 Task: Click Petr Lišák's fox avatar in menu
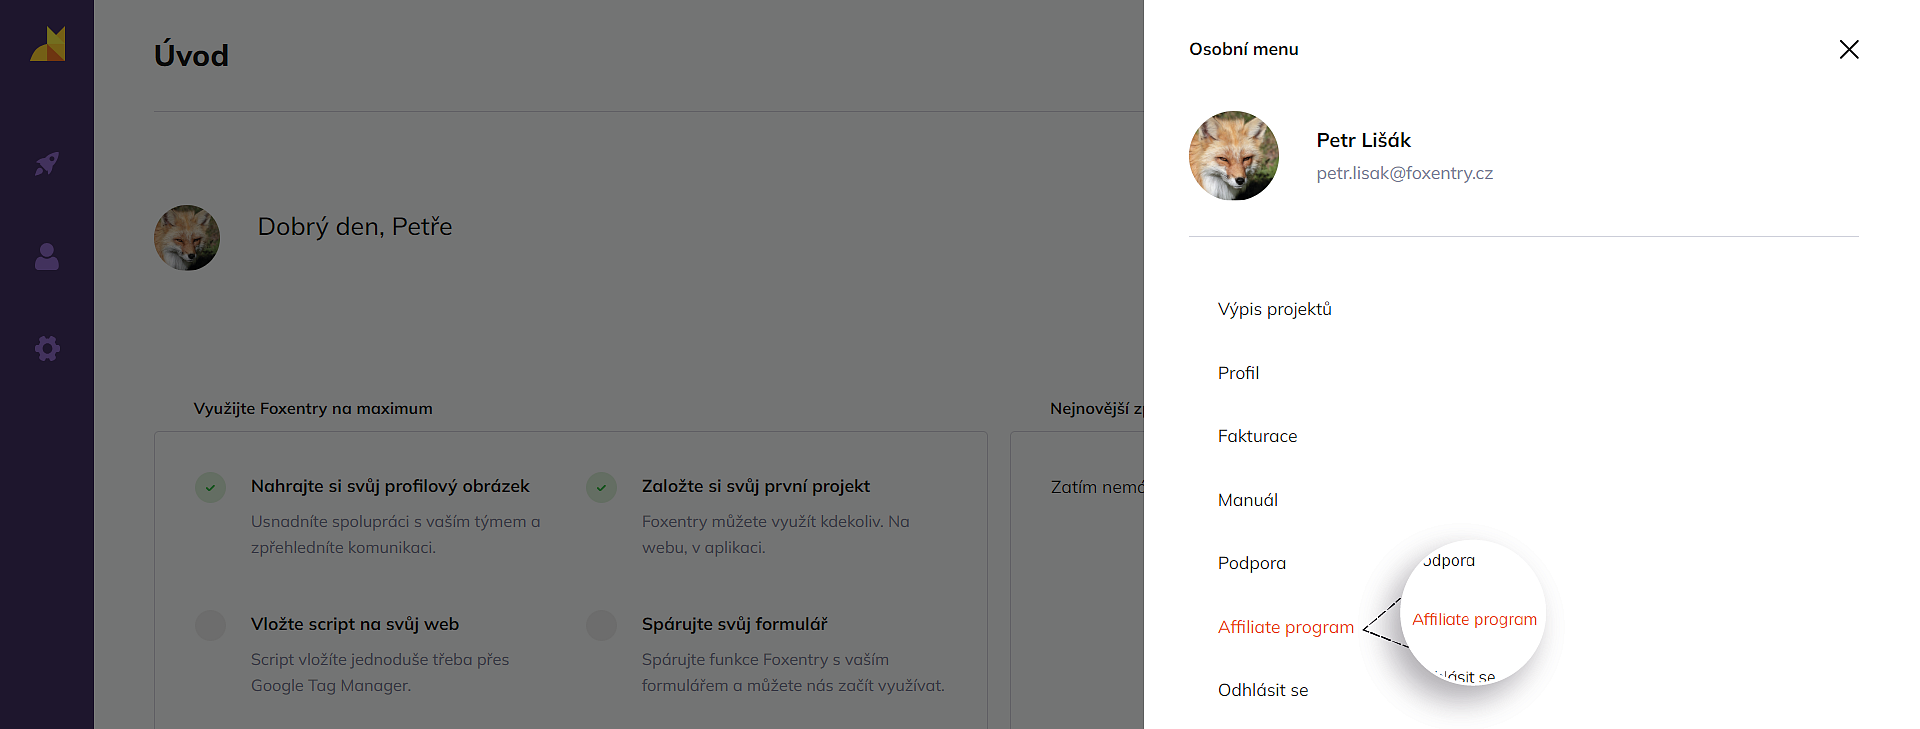tap(1233, 156)
